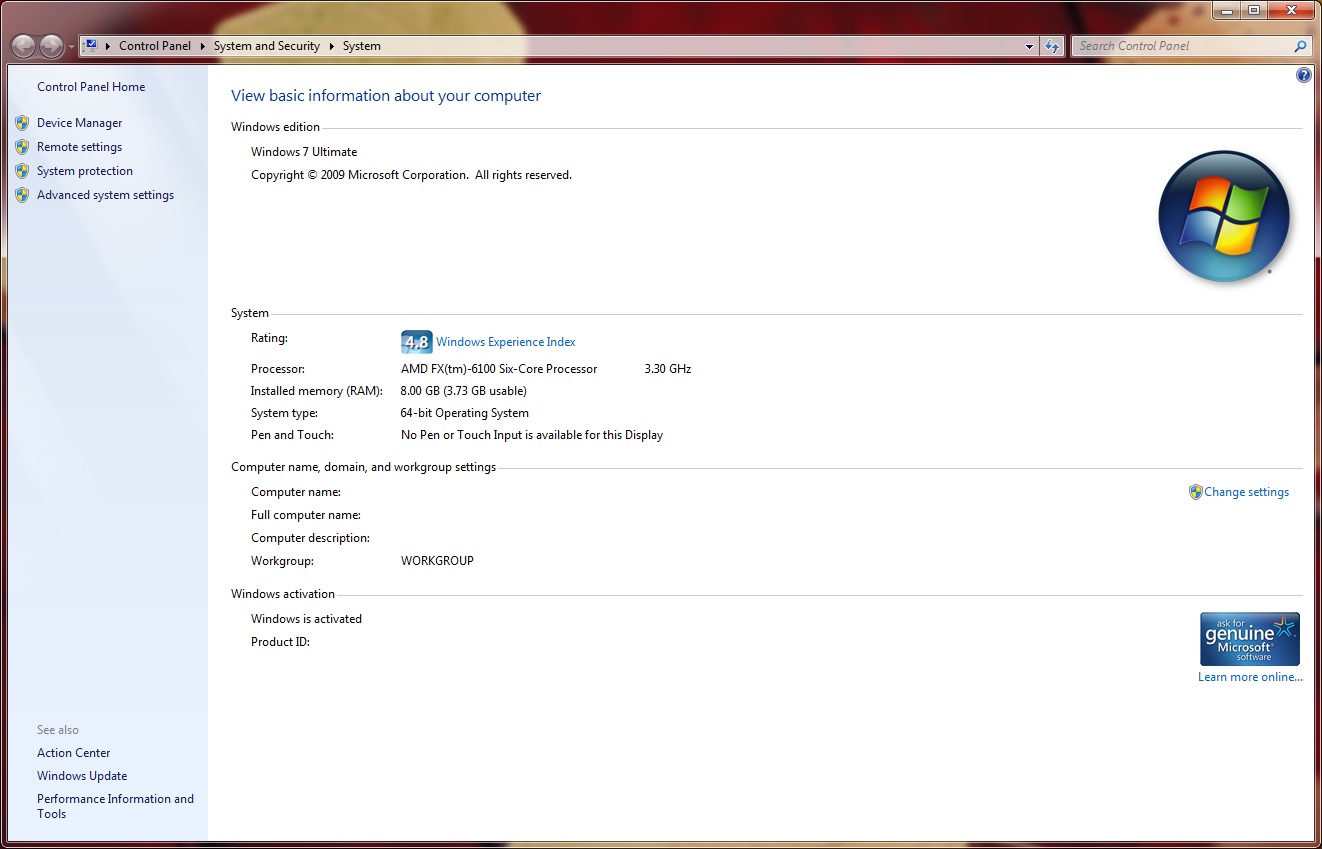
Task: Click the Back navigation arrow button
Action: [23, 46]
